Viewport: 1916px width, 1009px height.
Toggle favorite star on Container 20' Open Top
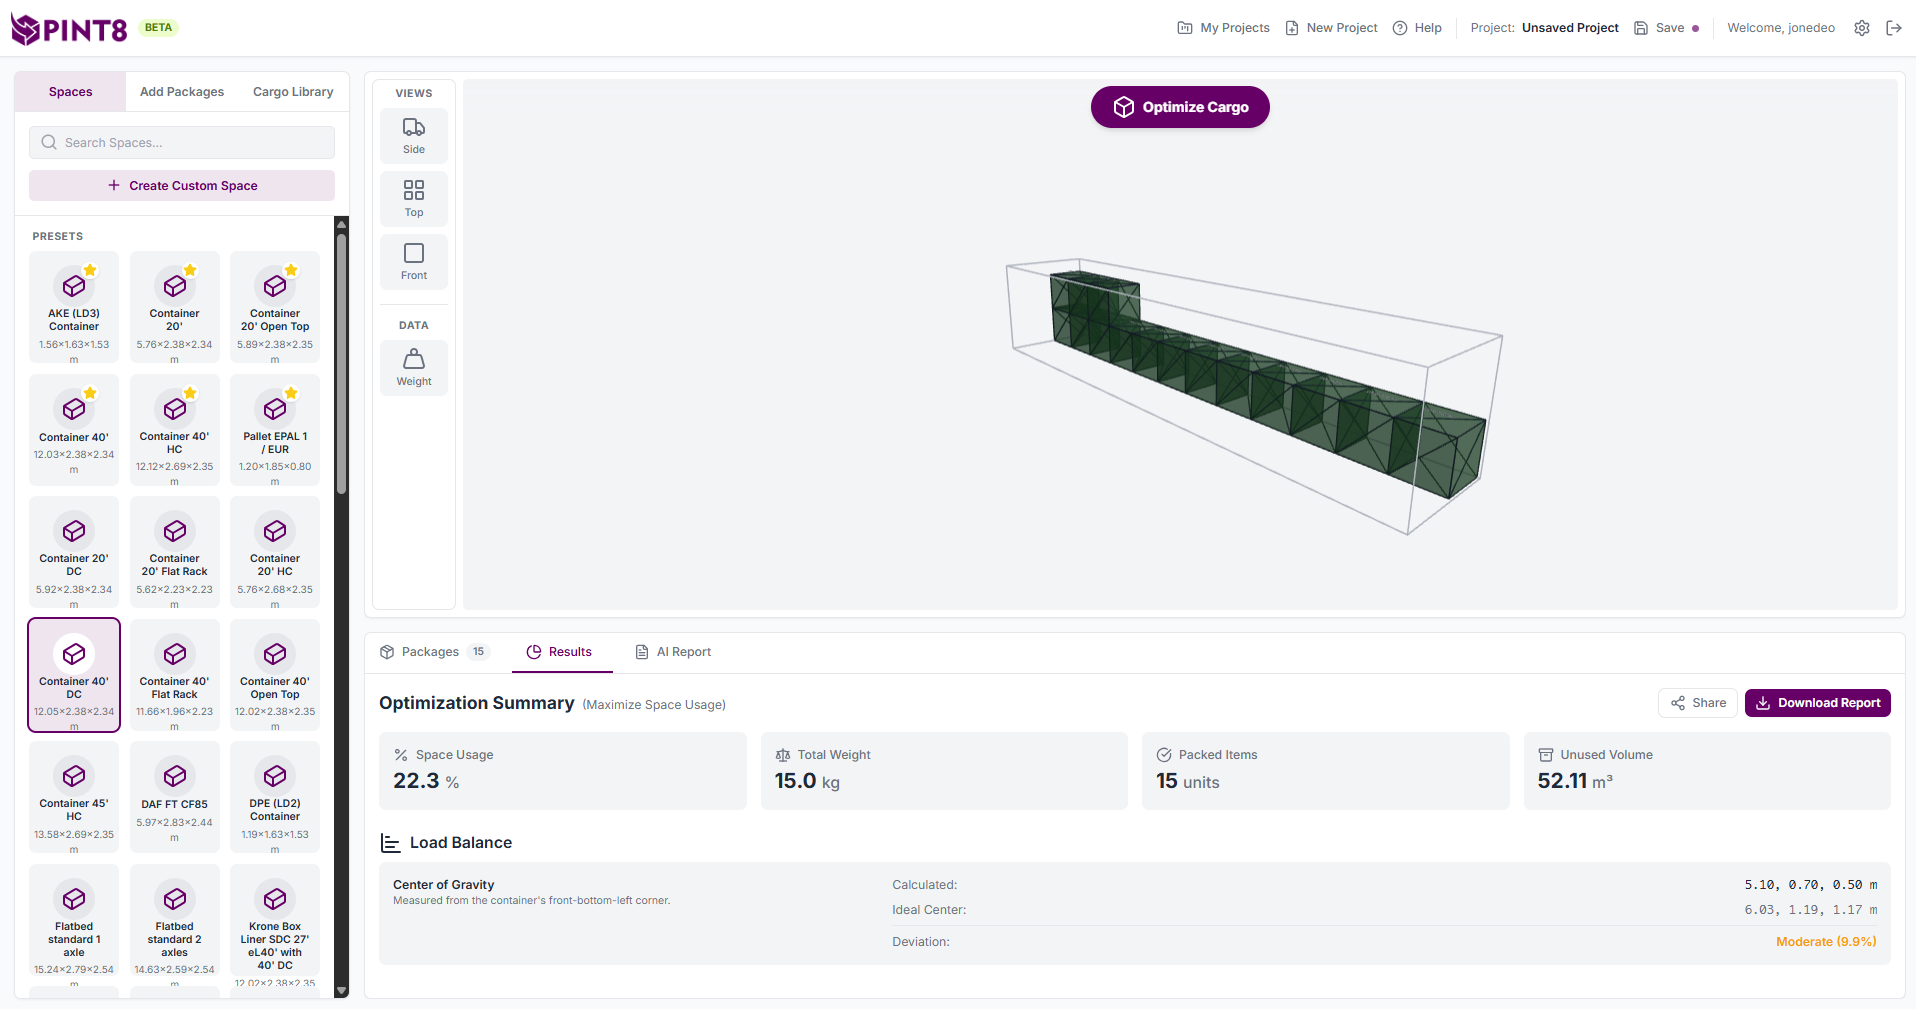291,270
